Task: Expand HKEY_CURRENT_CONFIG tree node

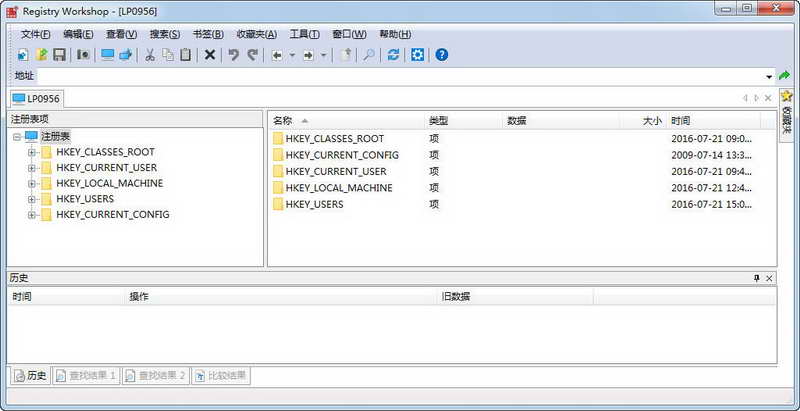Action: (32, 215)
